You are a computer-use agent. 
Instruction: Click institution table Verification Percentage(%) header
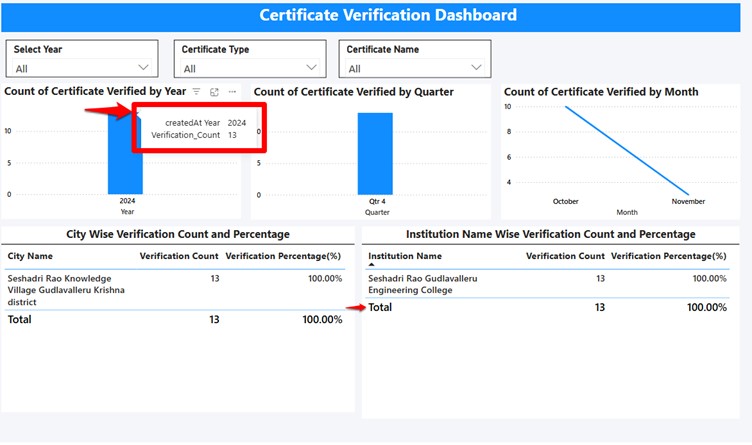pos(668,256)
